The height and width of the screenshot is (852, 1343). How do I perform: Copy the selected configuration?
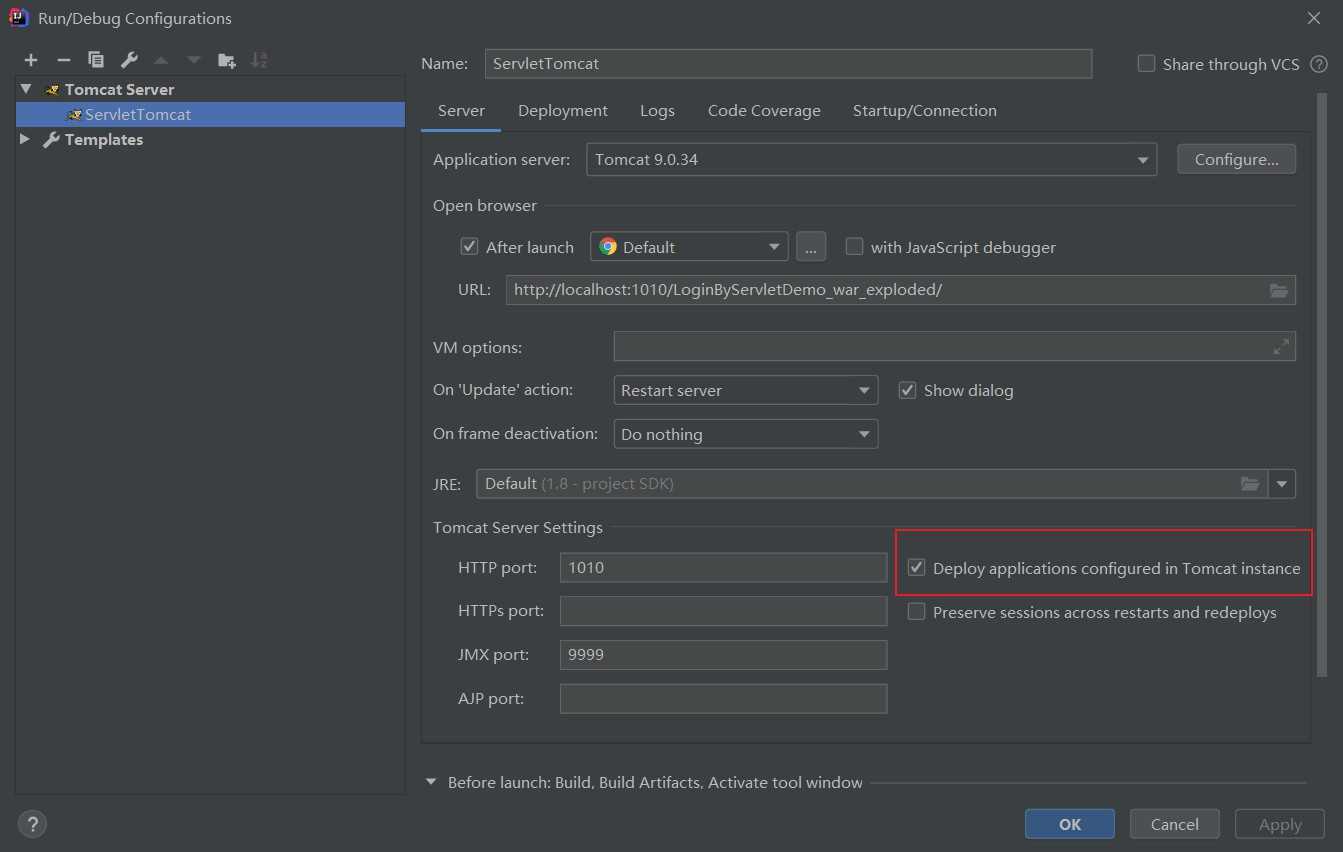coord(96,60)
